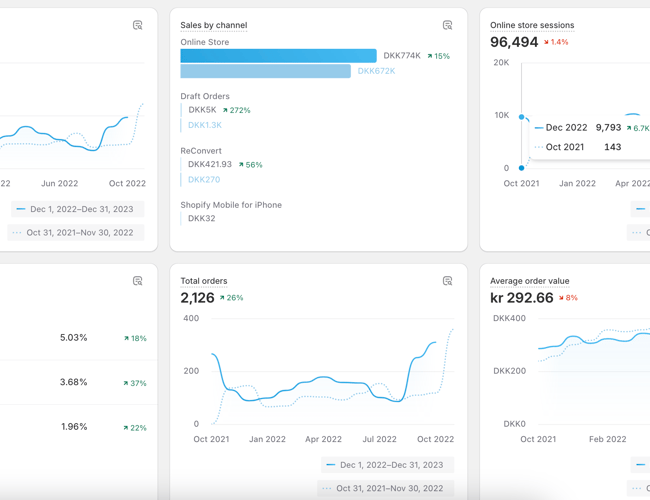Click the Draft Orders DKK5K value
This screenshot has height=500, width=650.
pyautogui.click(x=202, y=110)
